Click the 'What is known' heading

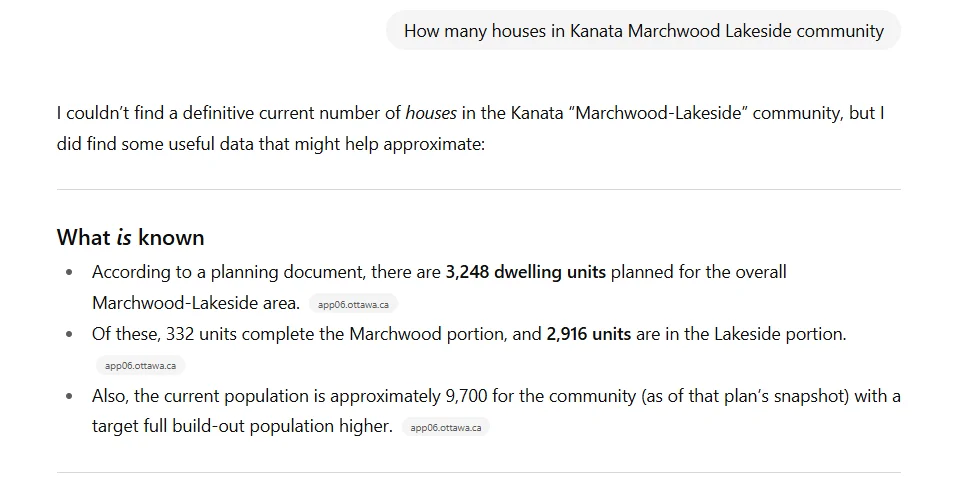coord(131,237)
